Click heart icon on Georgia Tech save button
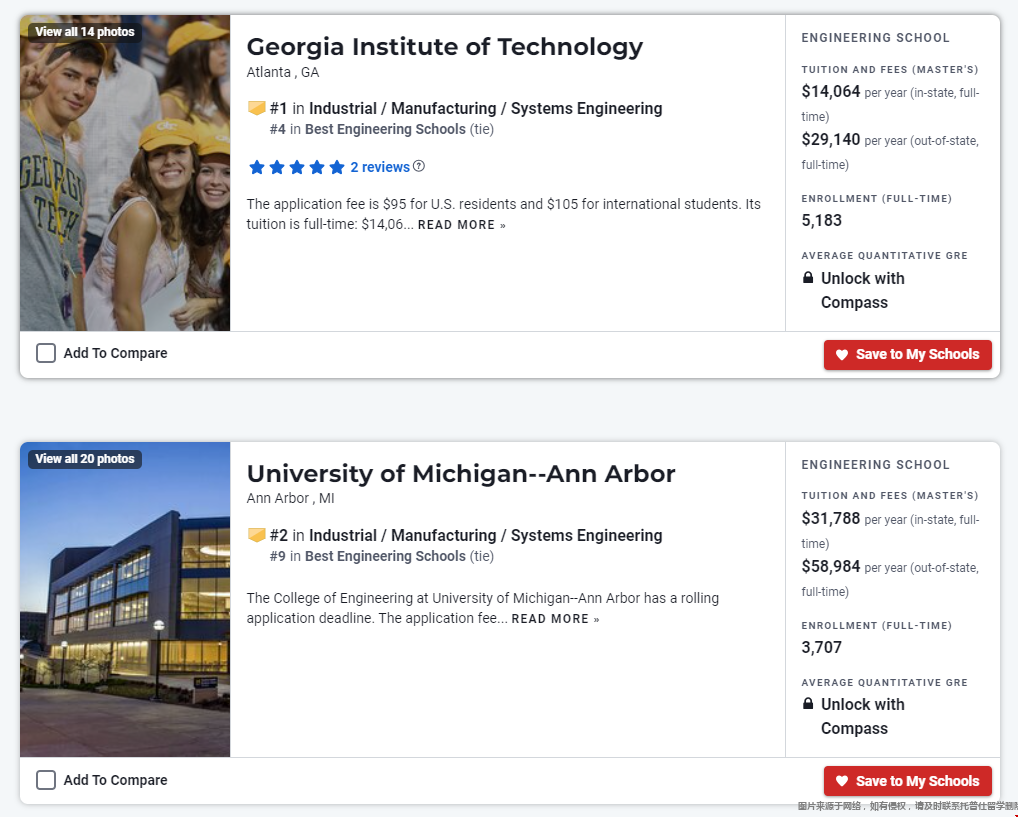 tap(842, 355)
